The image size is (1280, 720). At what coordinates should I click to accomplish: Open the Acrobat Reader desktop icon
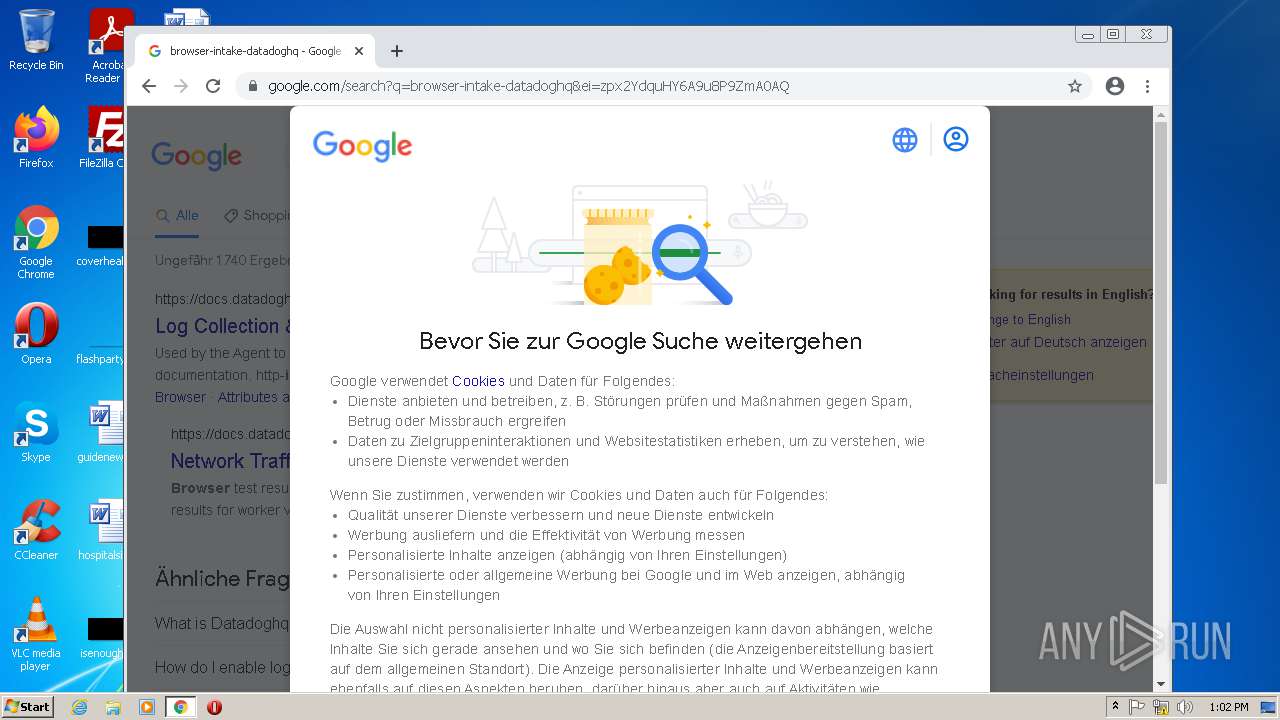(x=106, y=46)
